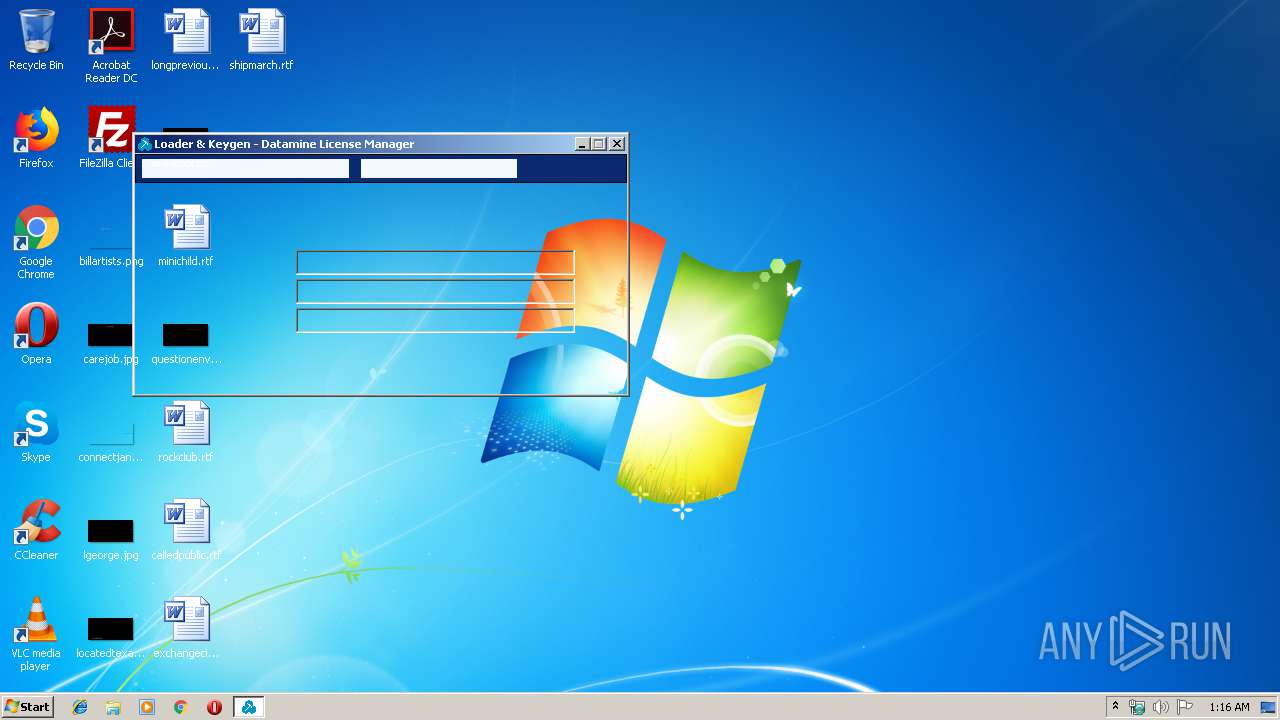Launch Opera from the desktop
Image resolution: width=1280 pixels, height=720 pixels.
coord(36,334)
